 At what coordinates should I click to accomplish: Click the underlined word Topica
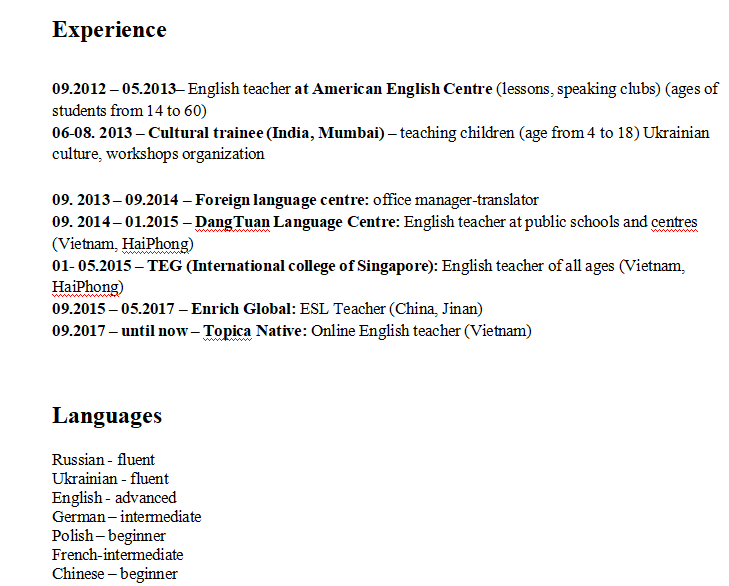tap(227, 331)
